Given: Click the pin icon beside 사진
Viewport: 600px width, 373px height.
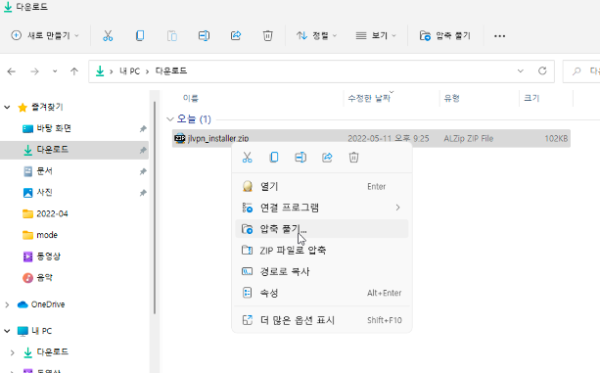Looking at the screenshot, I should point(143,193).
